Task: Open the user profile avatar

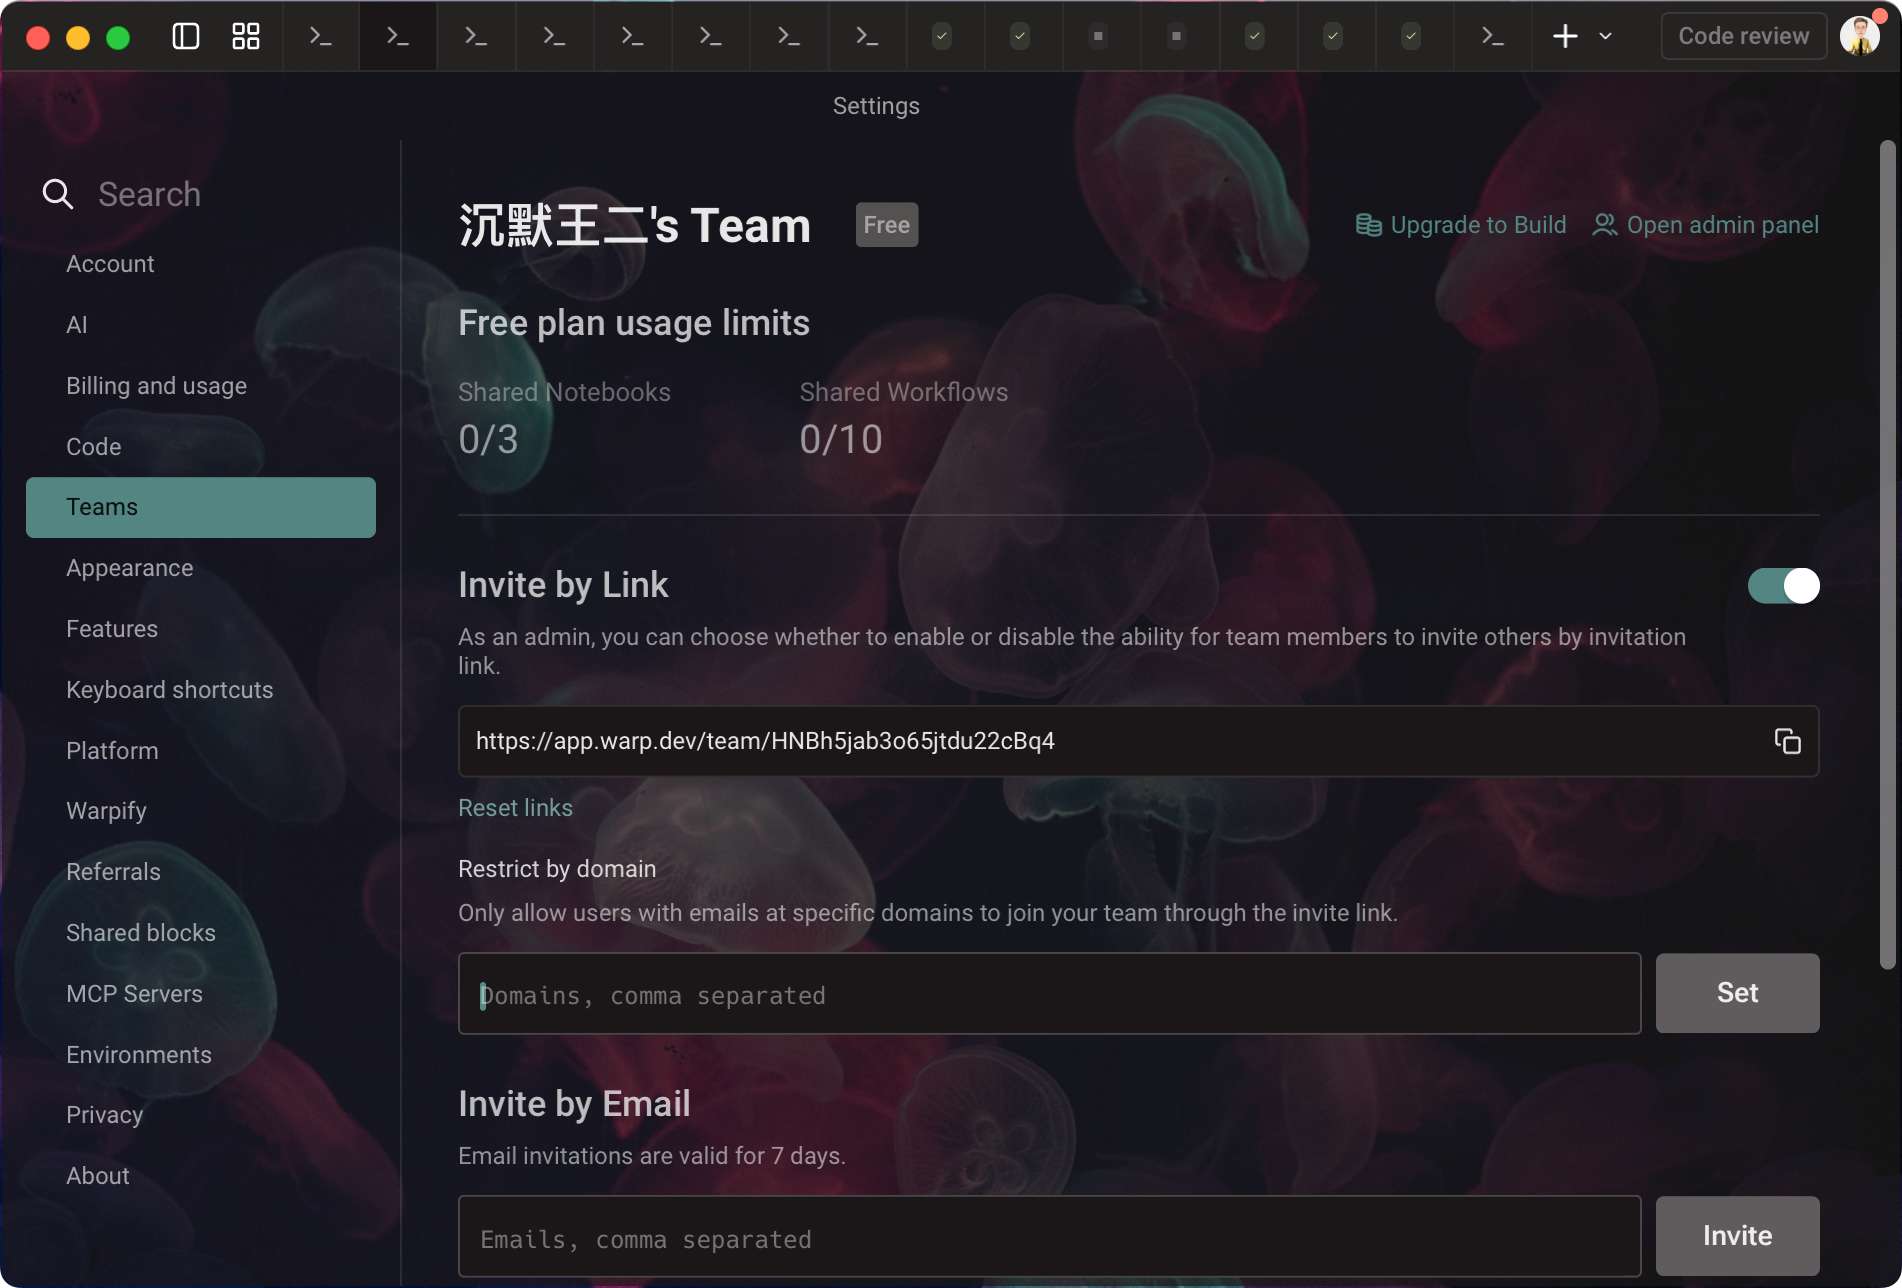Action: 1859,37
